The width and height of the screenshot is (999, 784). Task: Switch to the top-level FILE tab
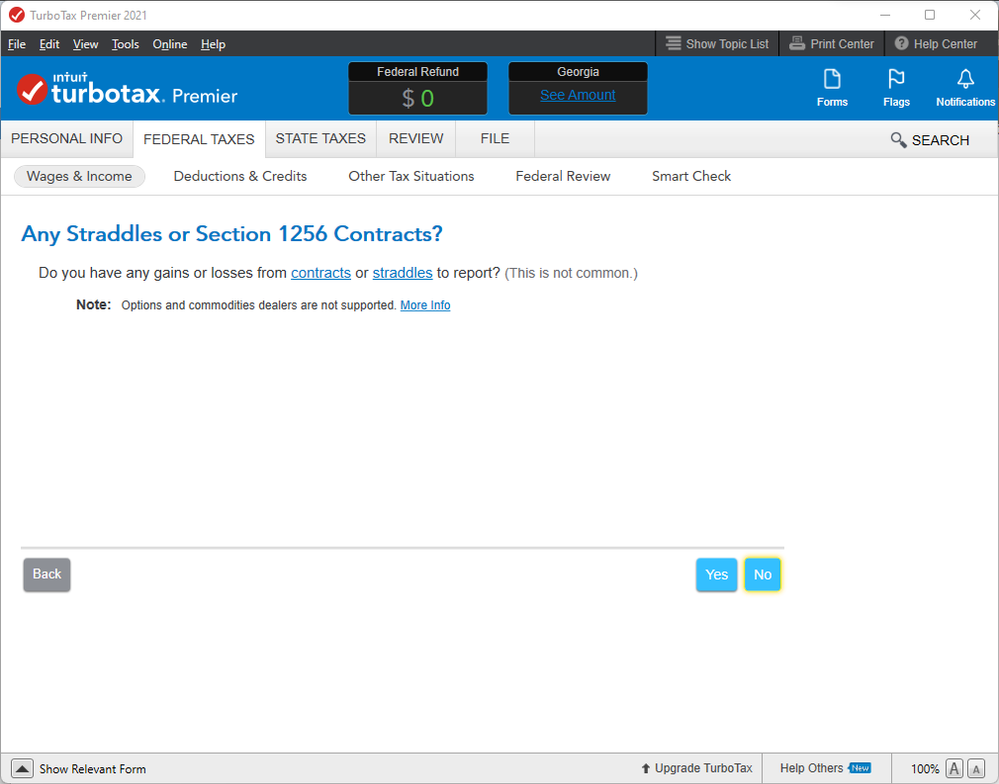click(495, 139)
